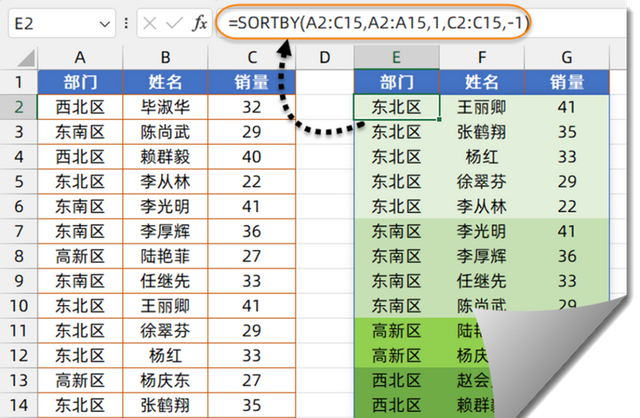
Task: Select column A header
Action: [x=80, y=58]
